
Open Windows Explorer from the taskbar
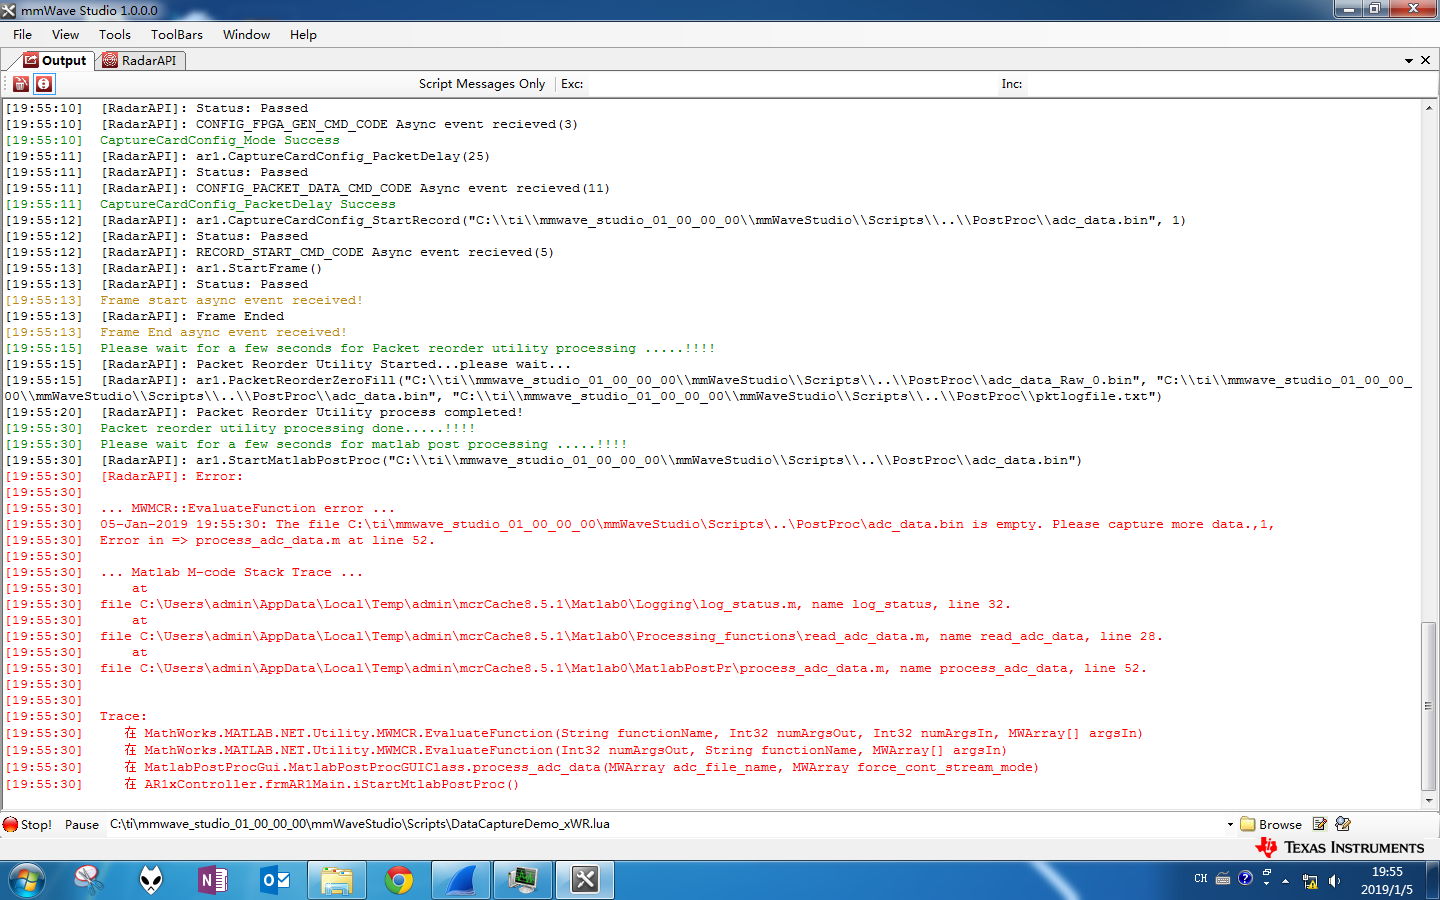pyautogui.click(x=337, y=880)
